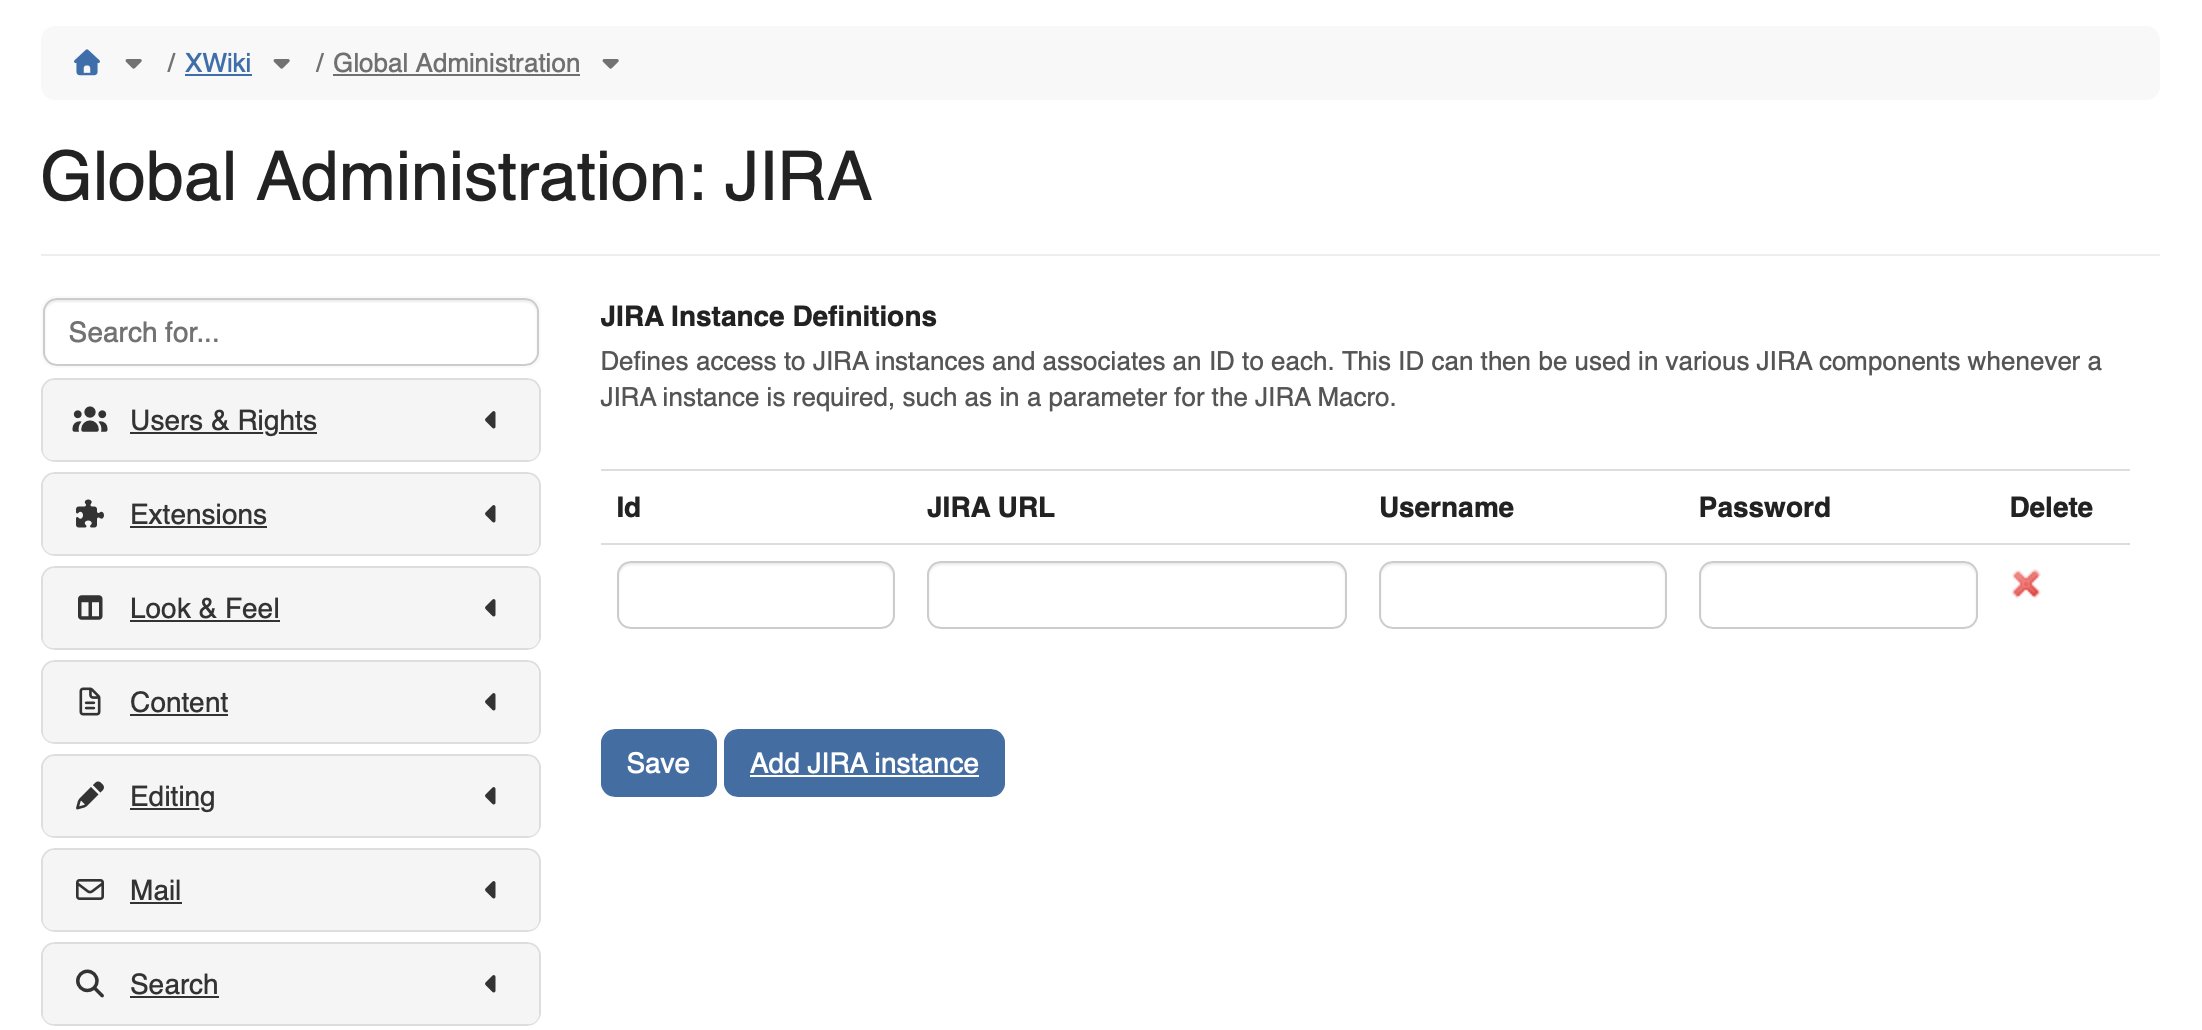This screenshot has height=1030, width=2202.
Task: Click the Look & Feel layout icon
Action: point(90,608)
